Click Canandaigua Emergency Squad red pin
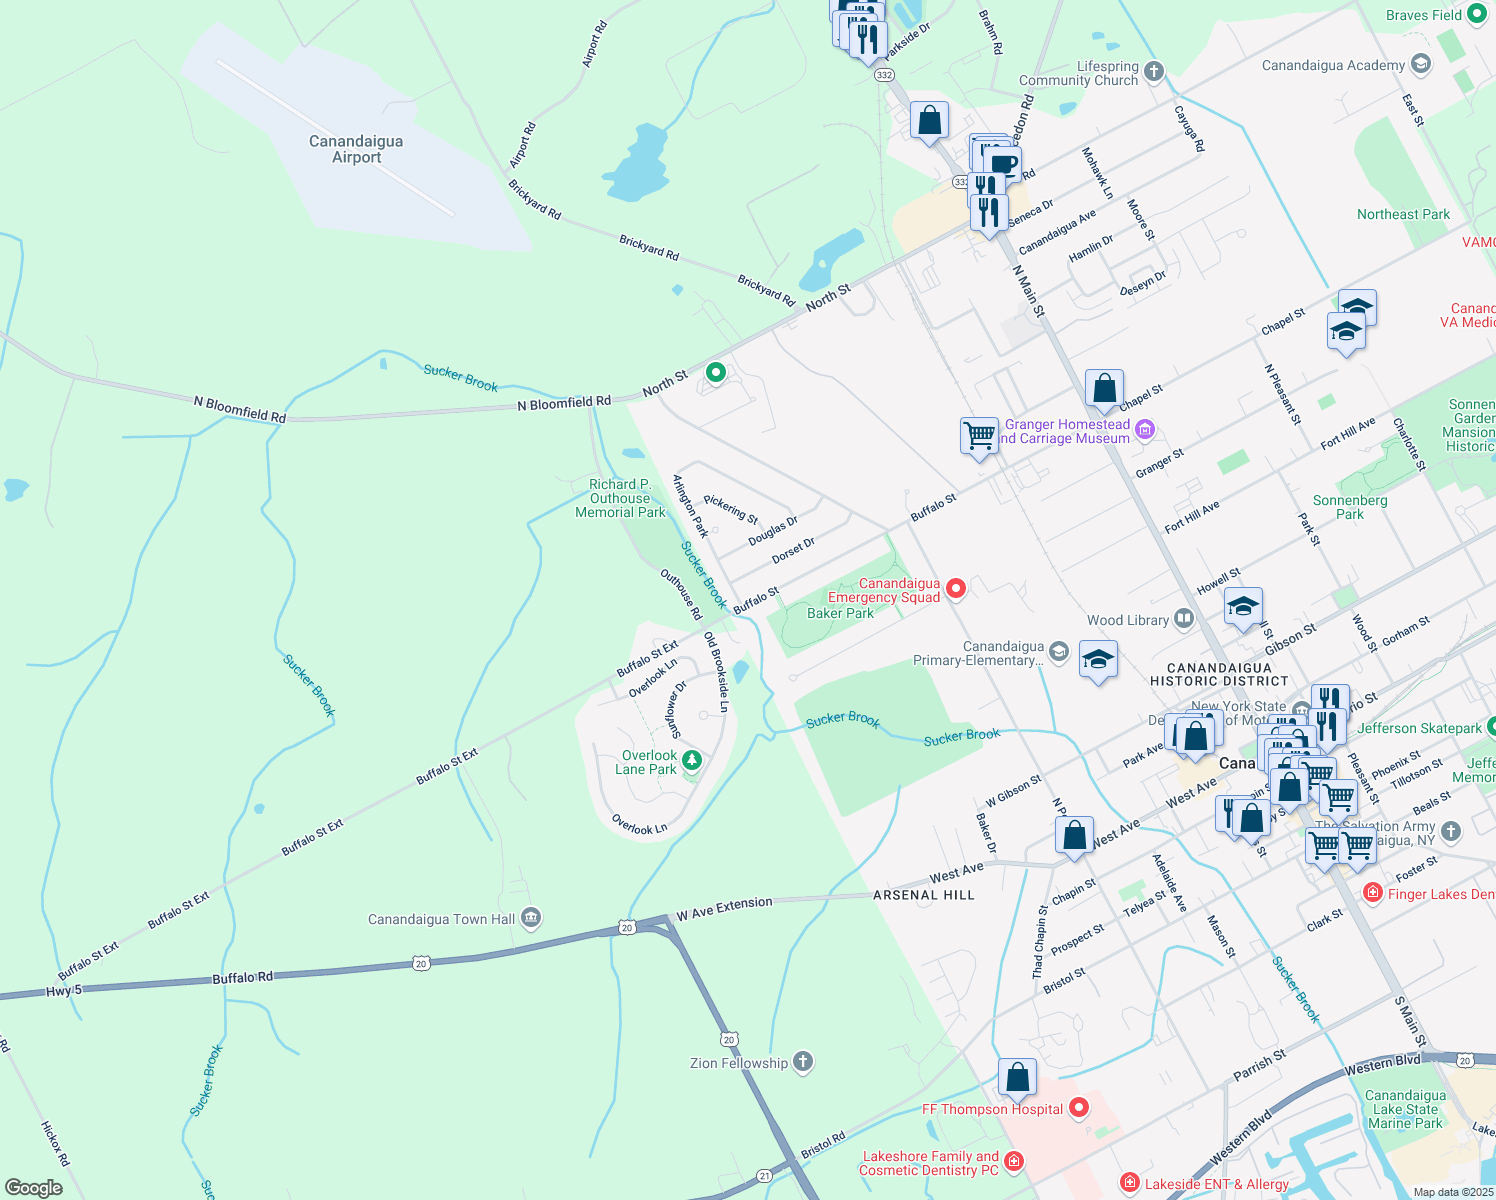 tap(955, 589)
